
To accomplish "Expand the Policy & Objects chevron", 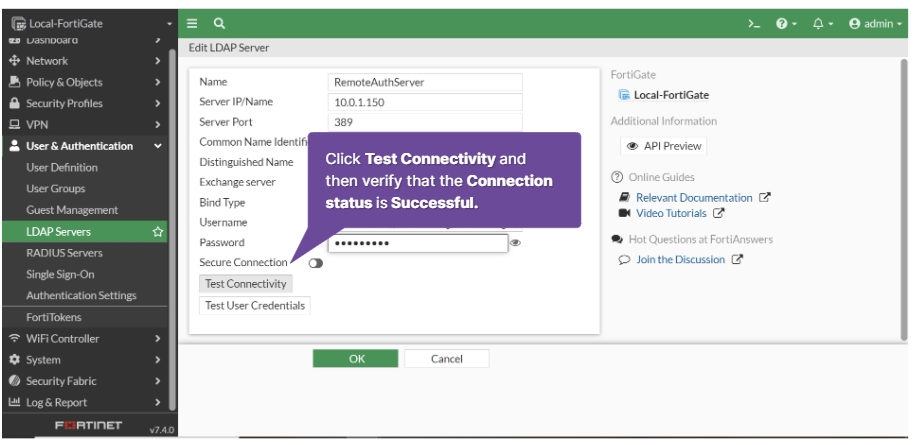I will tap(158, 82).
